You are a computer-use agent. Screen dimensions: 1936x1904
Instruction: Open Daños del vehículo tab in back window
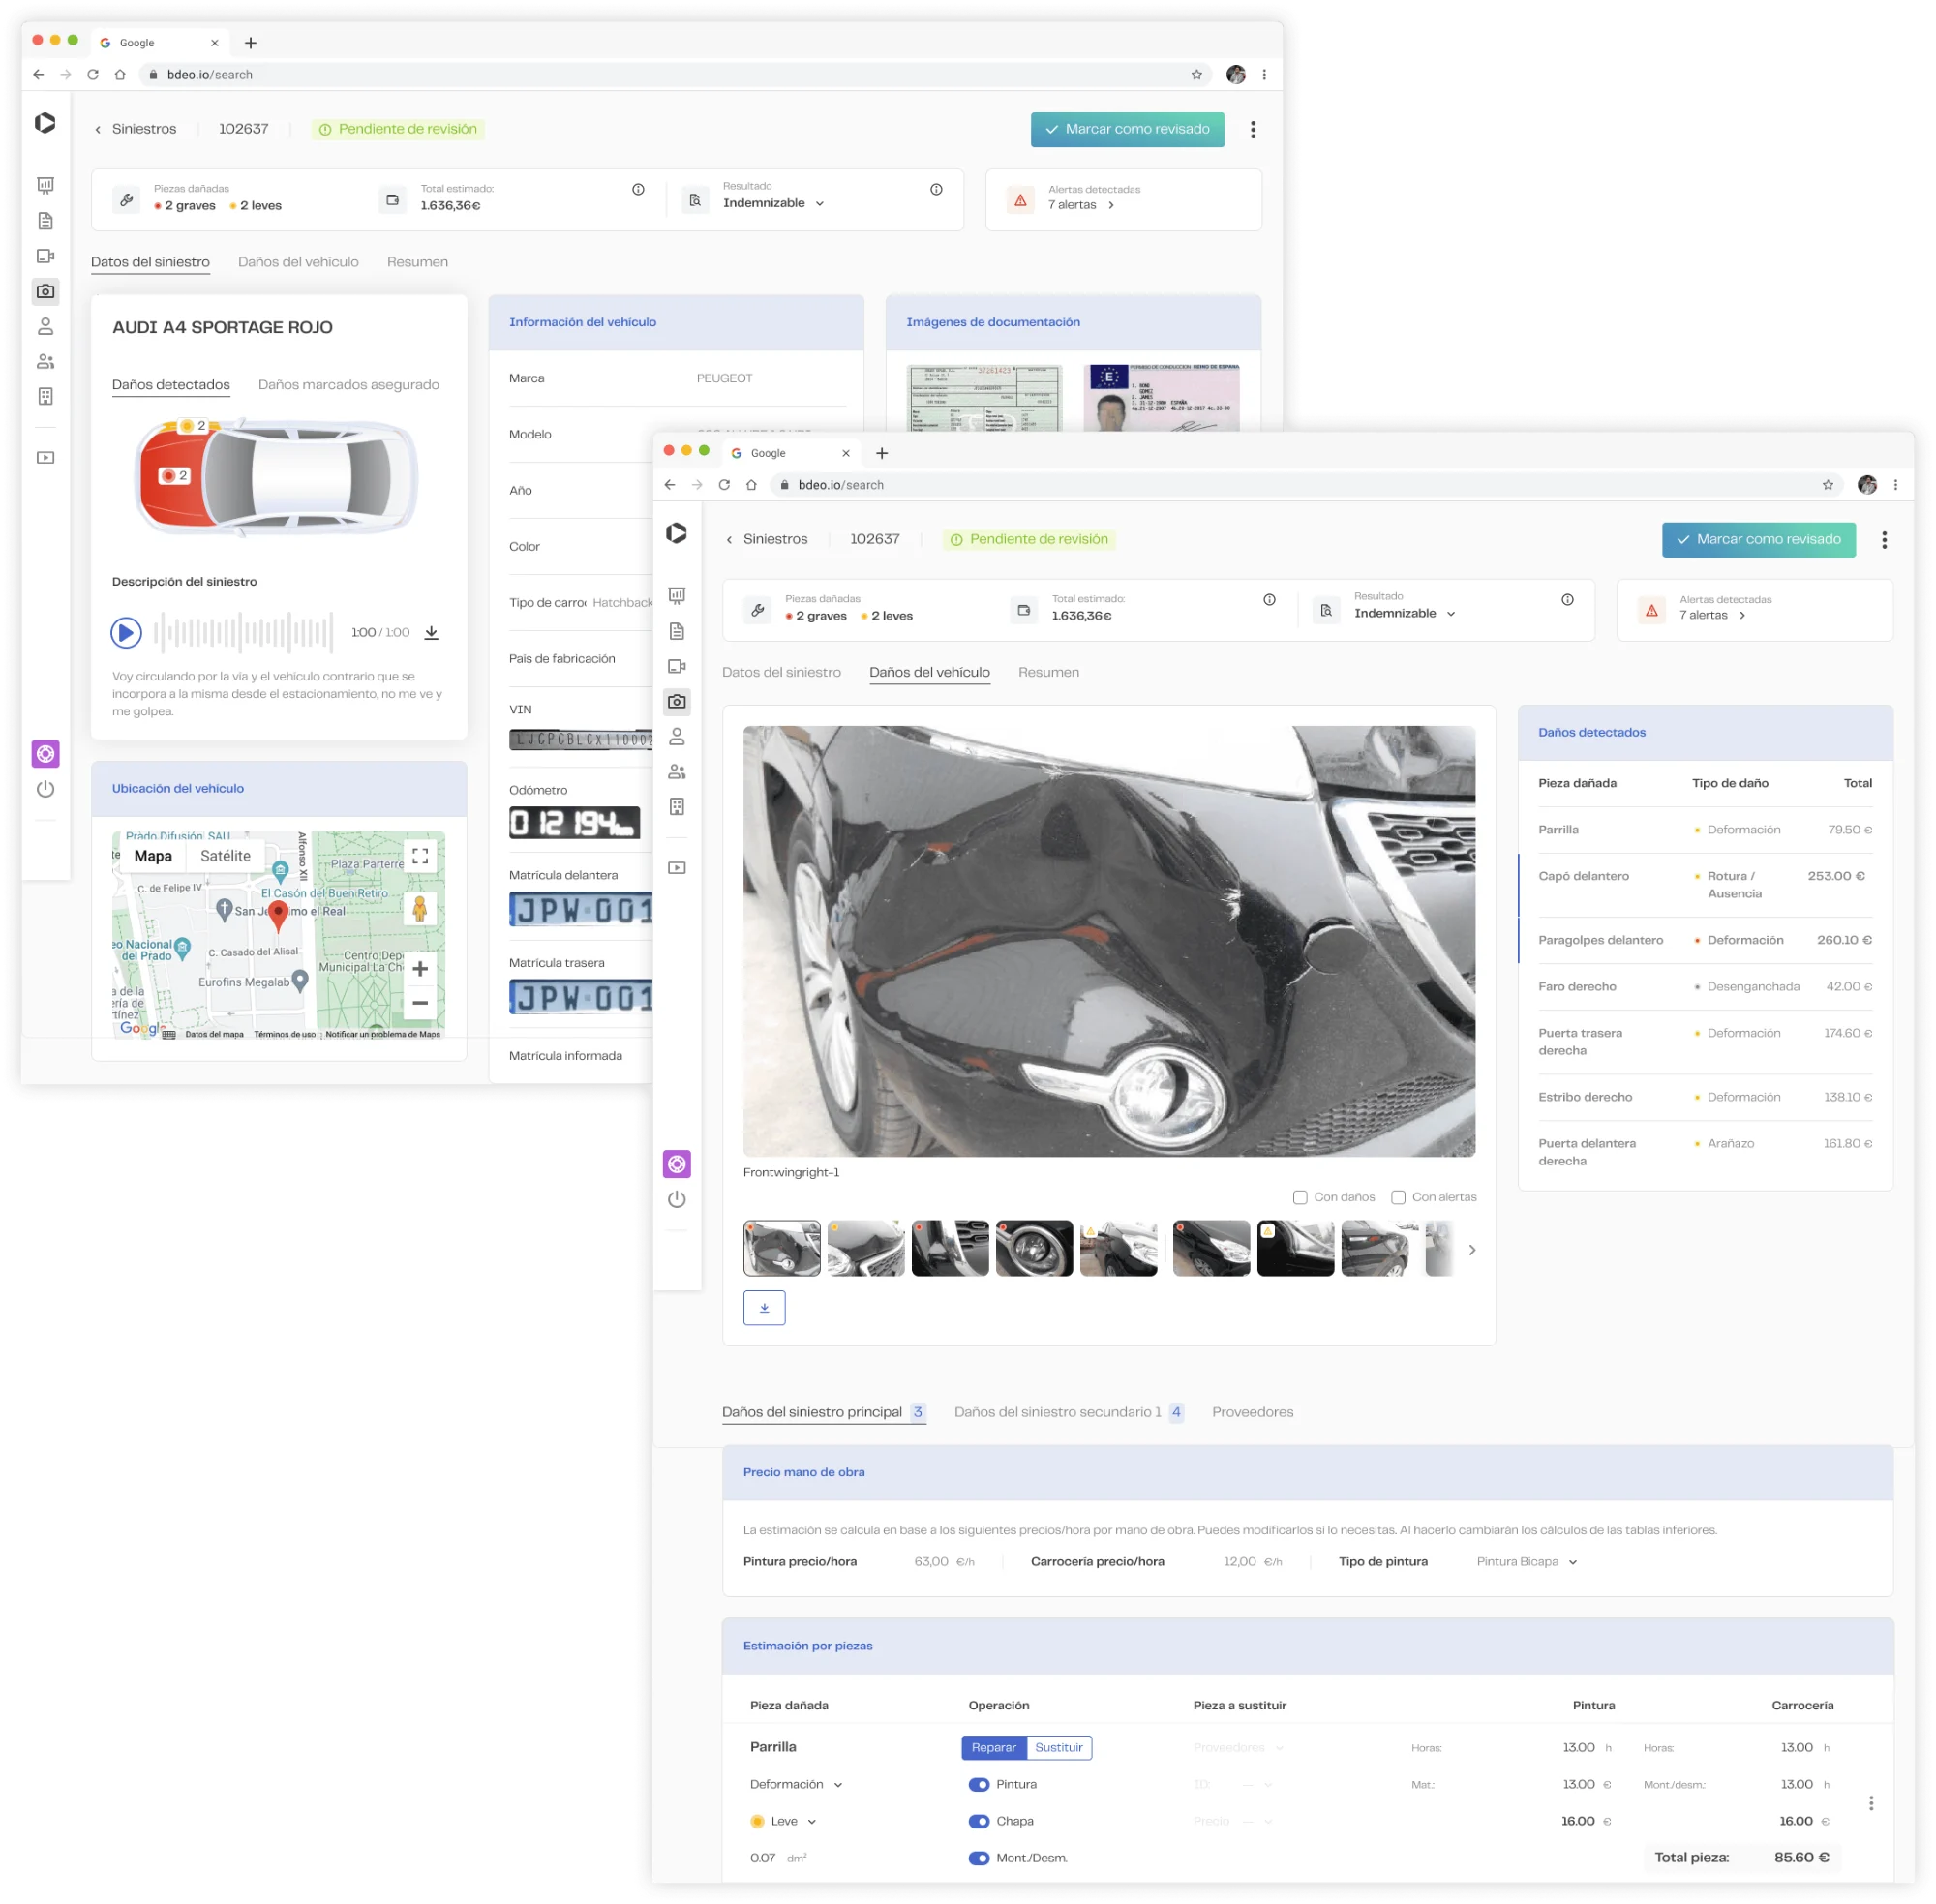pos(298,262)
